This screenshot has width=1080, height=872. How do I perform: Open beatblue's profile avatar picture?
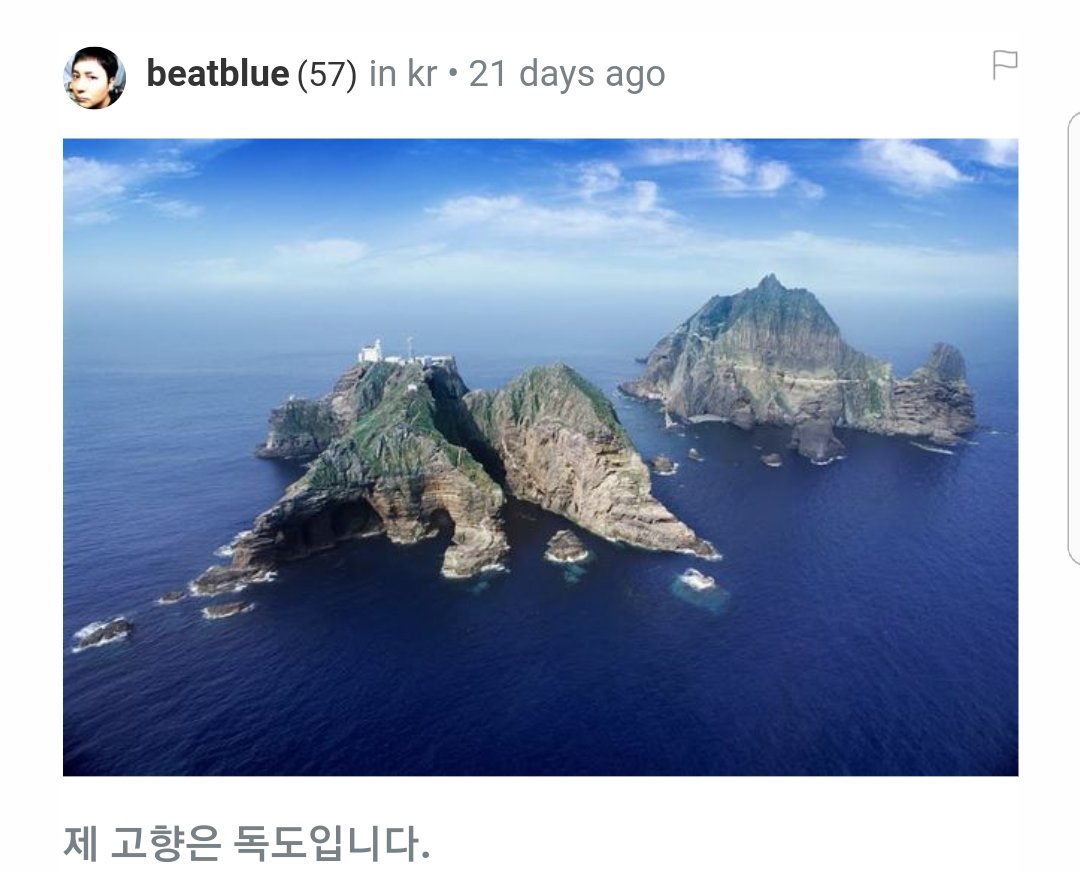(x=94, y=78)
